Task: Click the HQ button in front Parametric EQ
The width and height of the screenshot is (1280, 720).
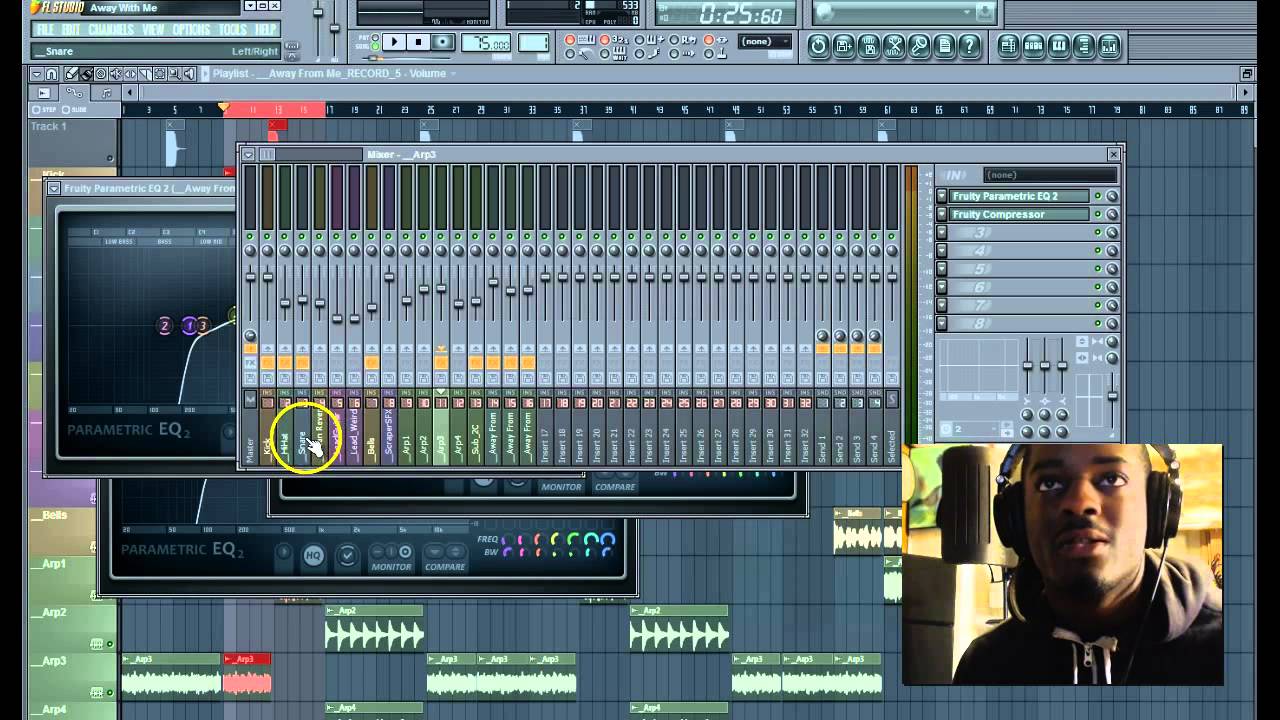Action: (x=314, y=555)
